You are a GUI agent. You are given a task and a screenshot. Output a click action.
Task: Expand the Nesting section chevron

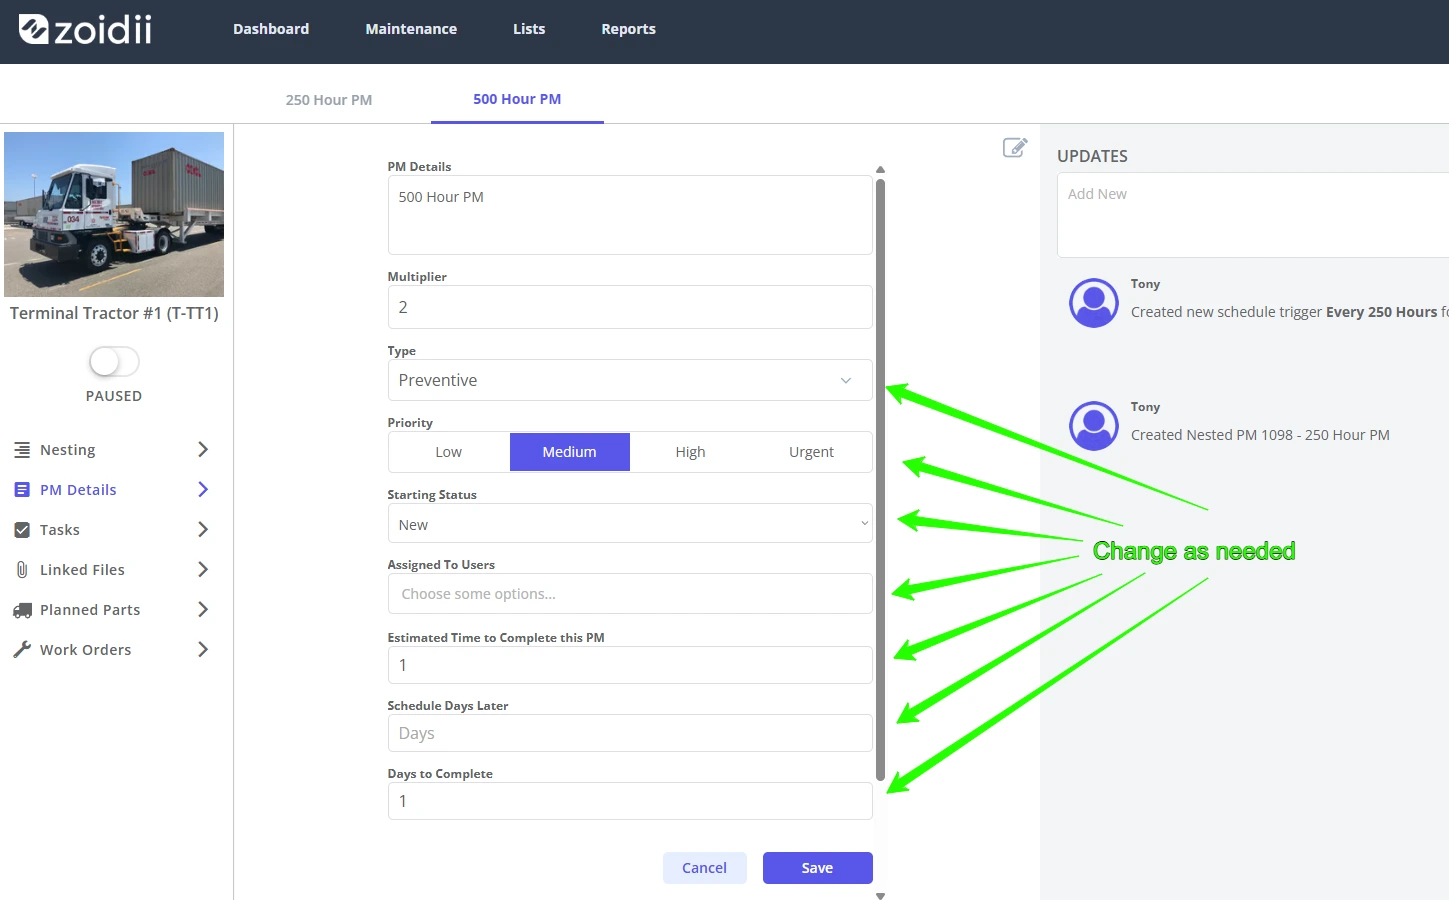click(203, 450)
